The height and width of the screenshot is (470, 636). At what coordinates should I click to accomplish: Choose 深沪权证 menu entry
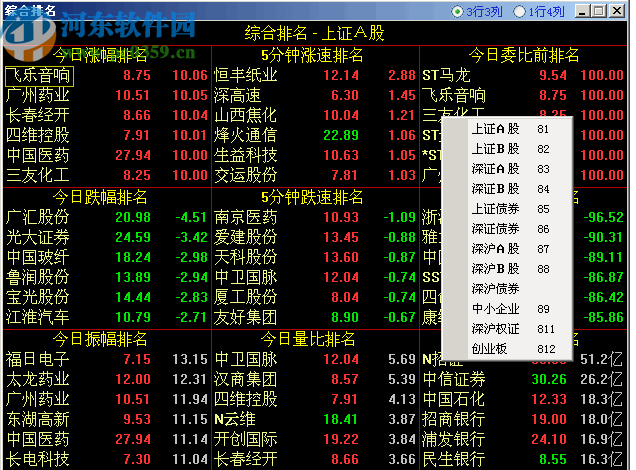coord(507,328)
